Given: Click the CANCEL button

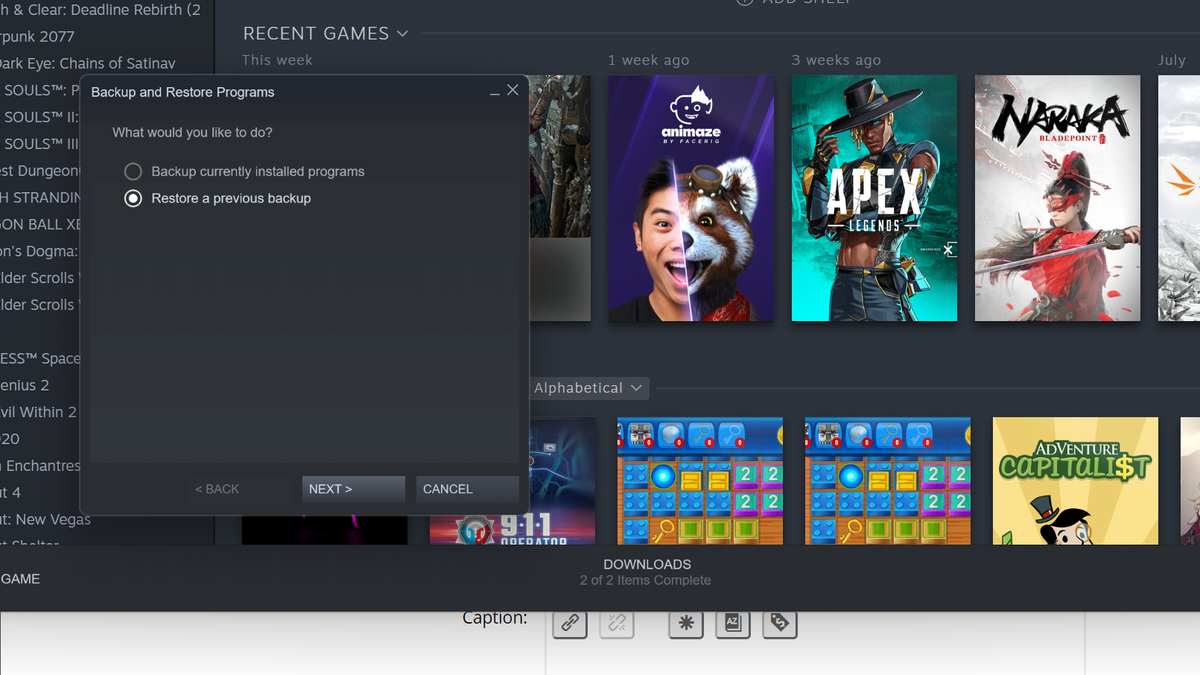Looking at the screenshot, I should 467,489.
